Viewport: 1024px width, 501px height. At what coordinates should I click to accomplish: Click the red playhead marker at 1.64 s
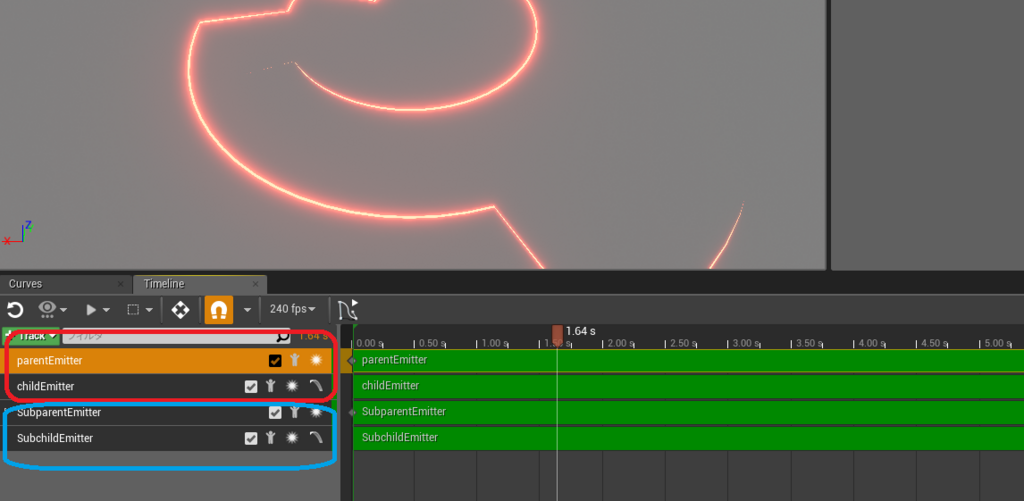557,334
